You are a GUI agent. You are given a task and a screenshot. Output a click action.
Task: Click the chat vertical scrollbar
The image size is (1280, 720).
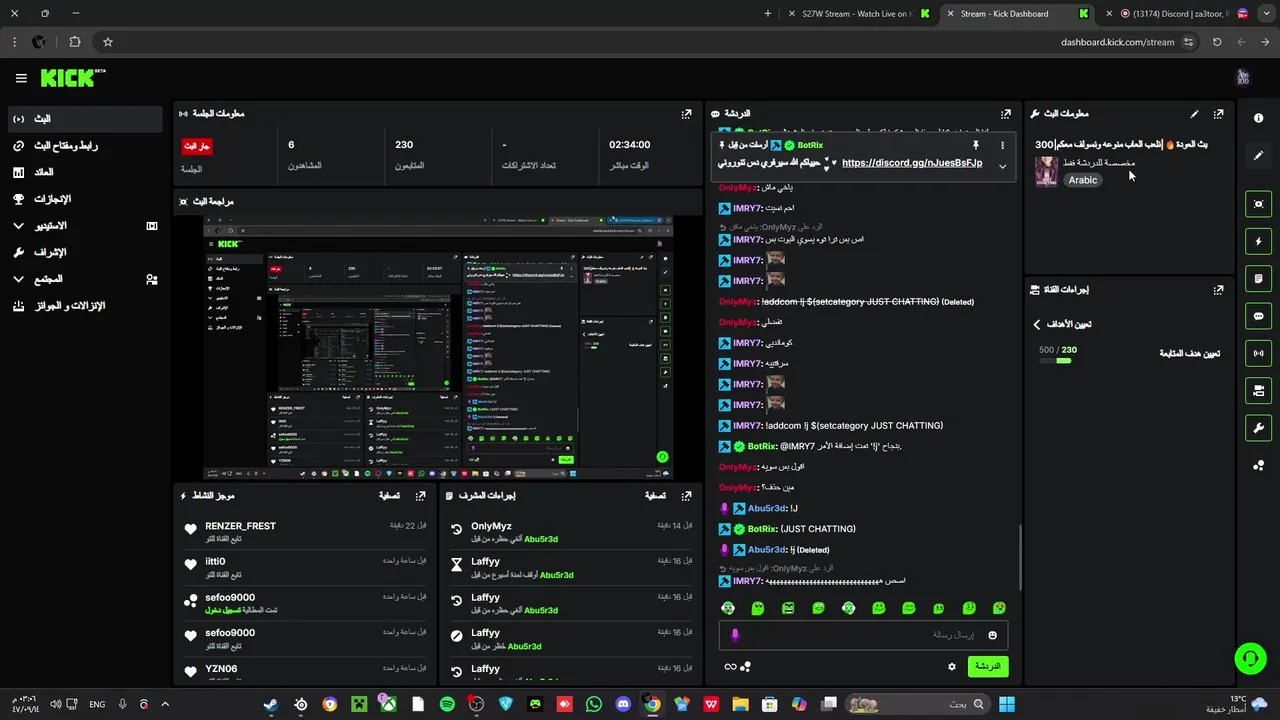point(1020,557)
